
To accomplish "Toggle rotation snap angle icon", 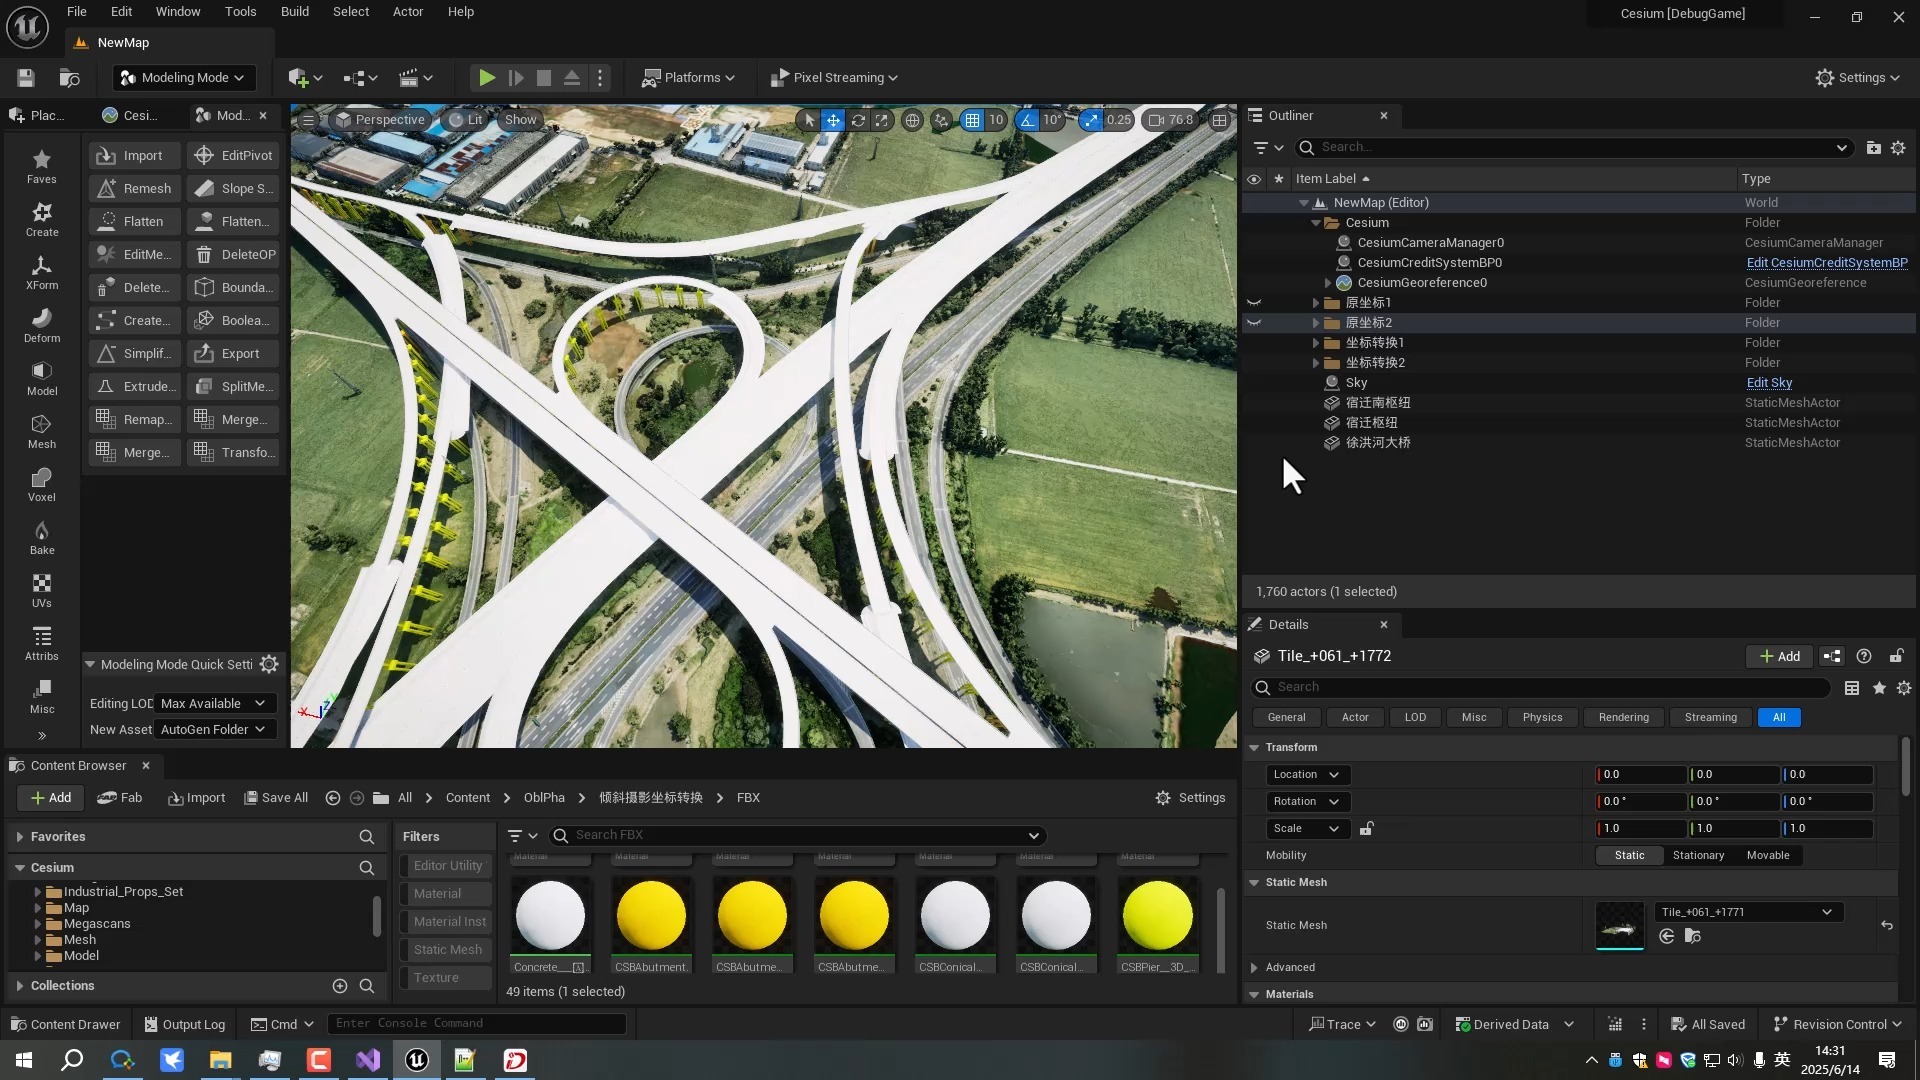I will [x=1028, y=120].
